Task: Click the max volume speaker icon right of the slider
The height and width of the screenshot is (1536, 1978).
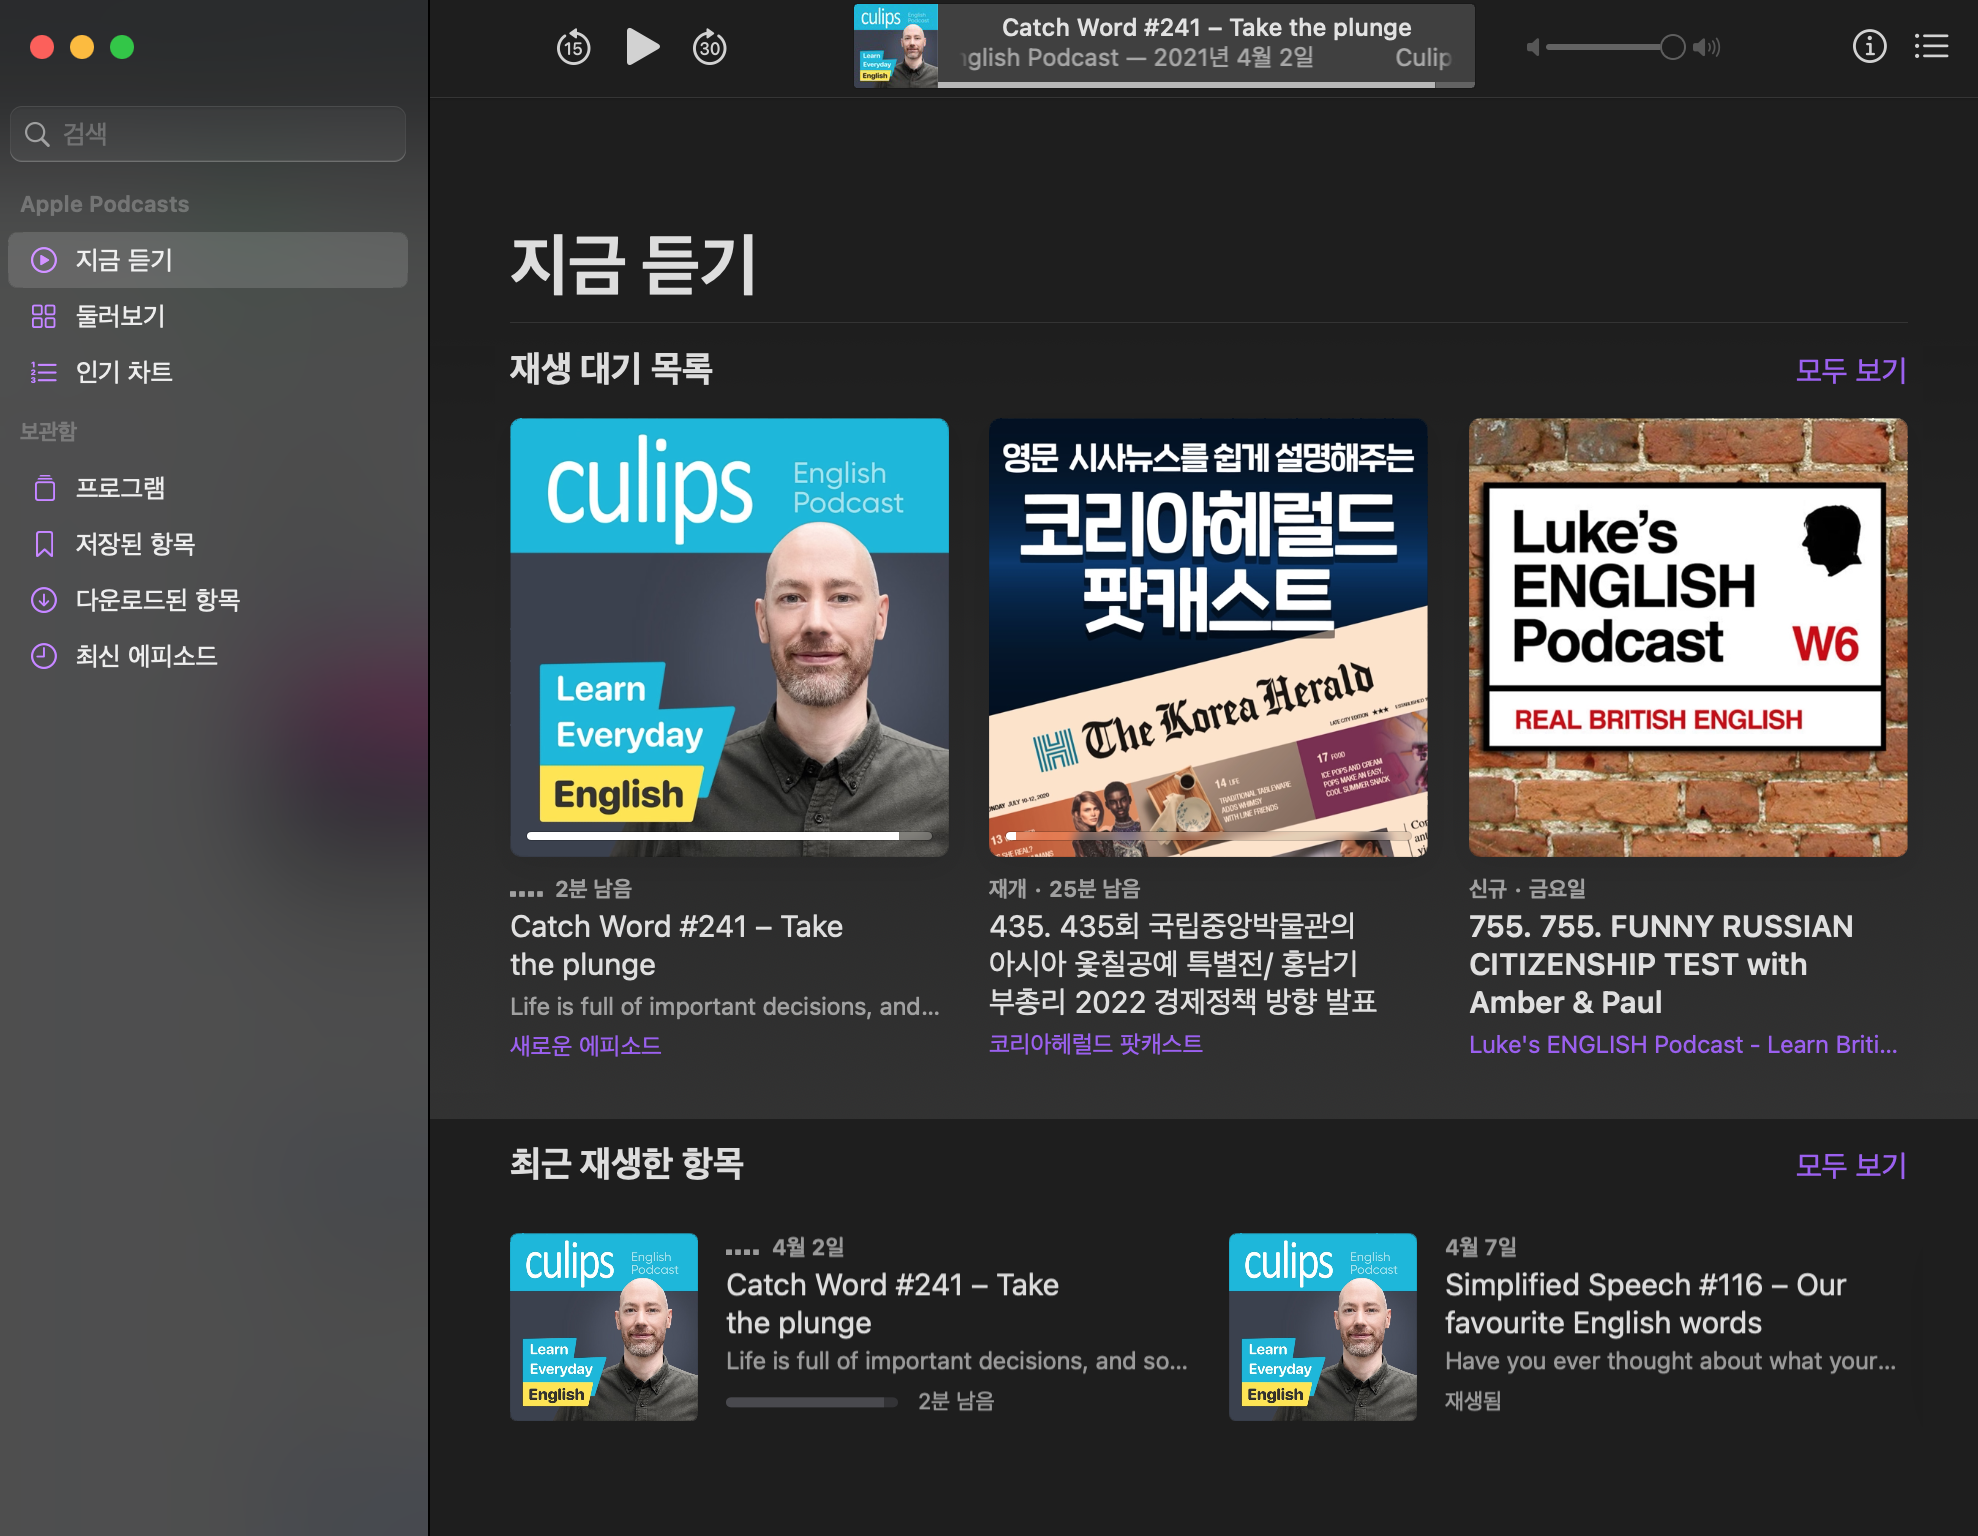Action: [x=1707, y=47]
